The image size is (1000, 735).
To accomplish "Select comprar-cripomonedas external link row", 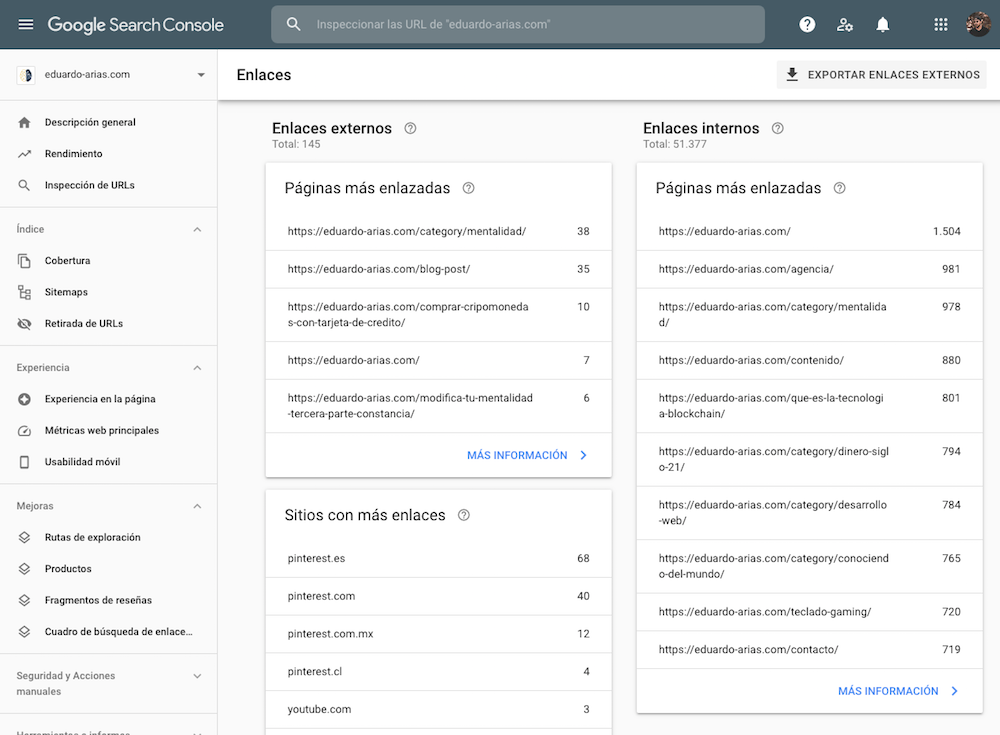I will pyautogui.click(x=439, y=315).
